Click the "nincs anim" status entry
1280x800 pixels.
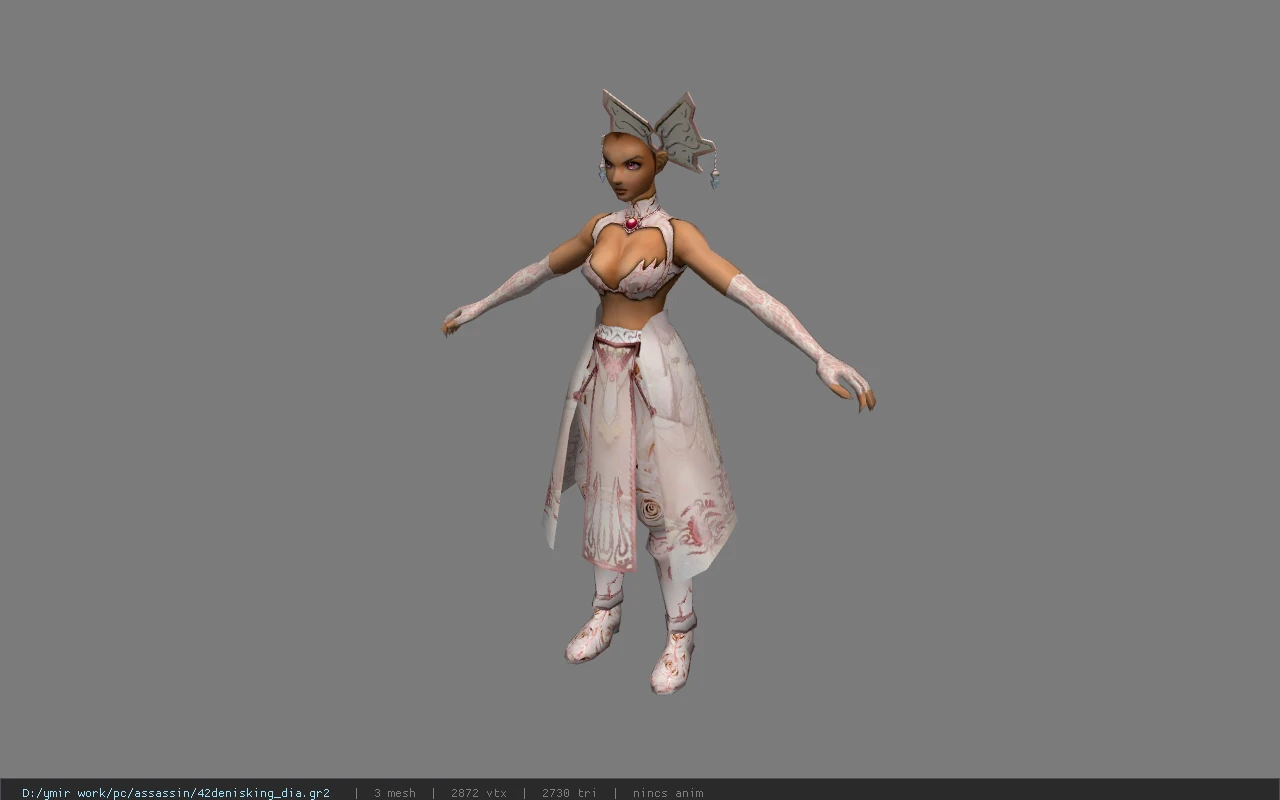(668, 793)
